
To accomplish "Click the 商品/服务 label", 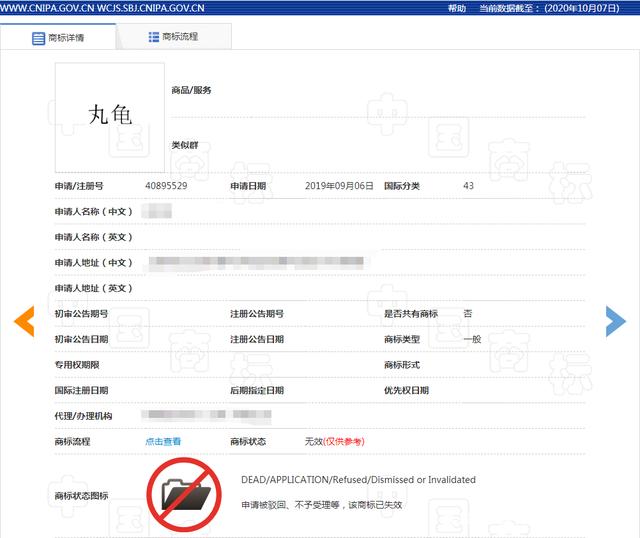I will tap(191, 90).
